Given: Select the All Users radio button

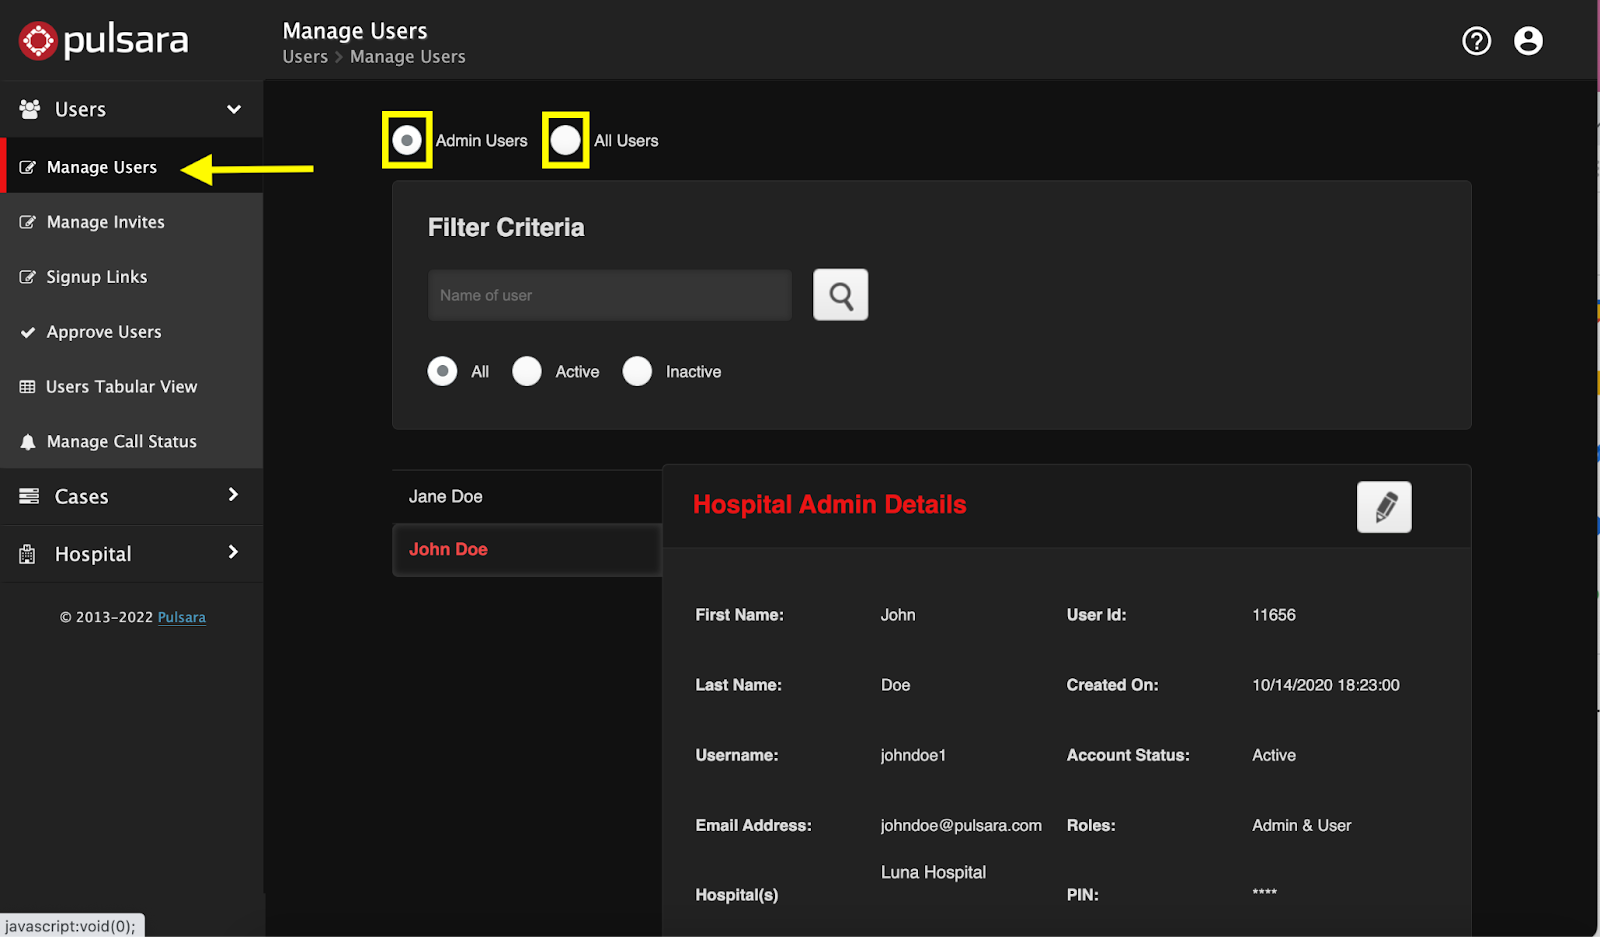Looking at the screenshot, I should click(x=566, y=140).
